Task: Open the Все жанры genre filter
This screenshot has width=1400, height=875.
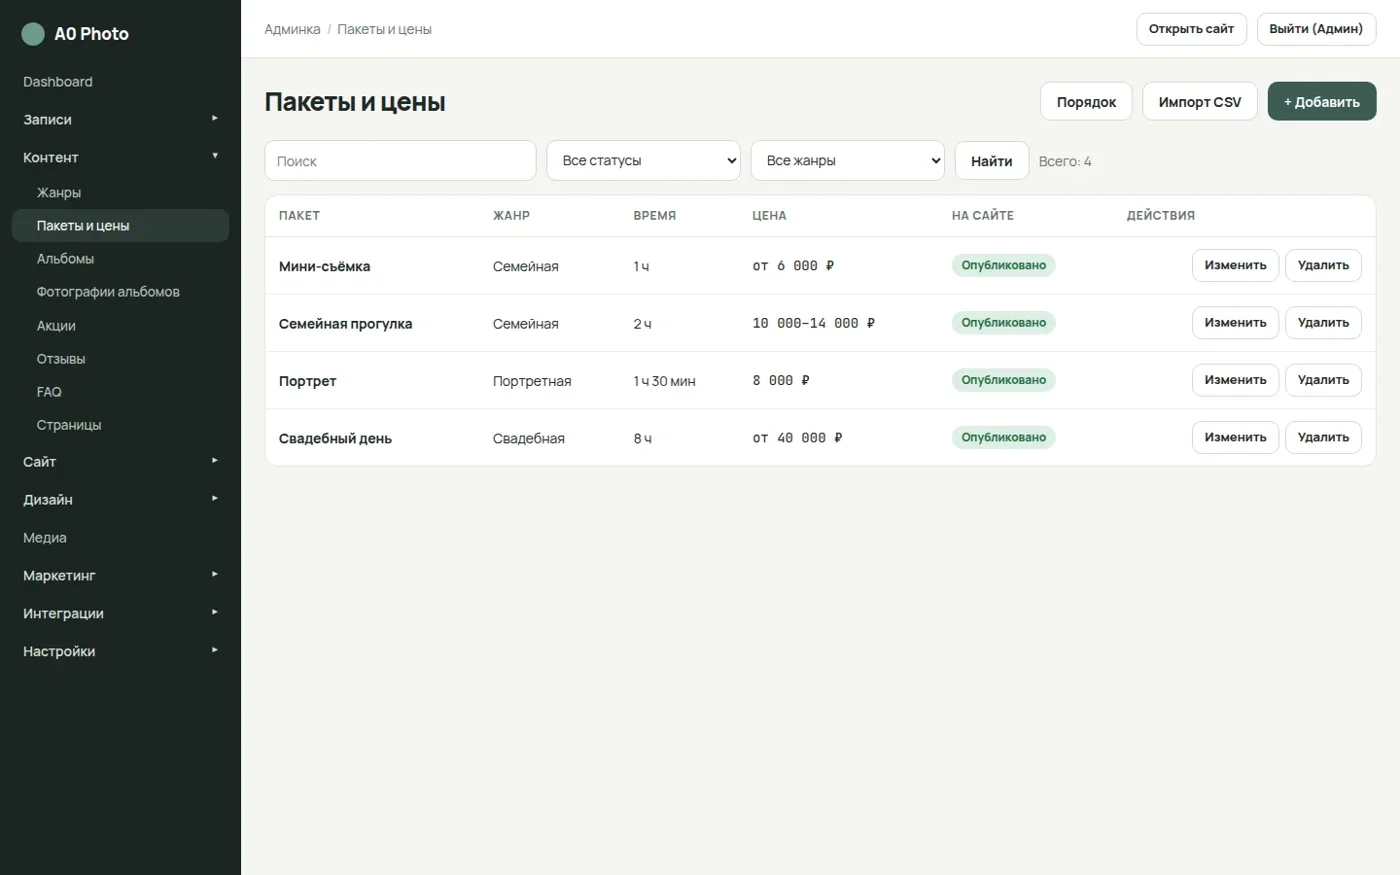Action: pos(847,161)
